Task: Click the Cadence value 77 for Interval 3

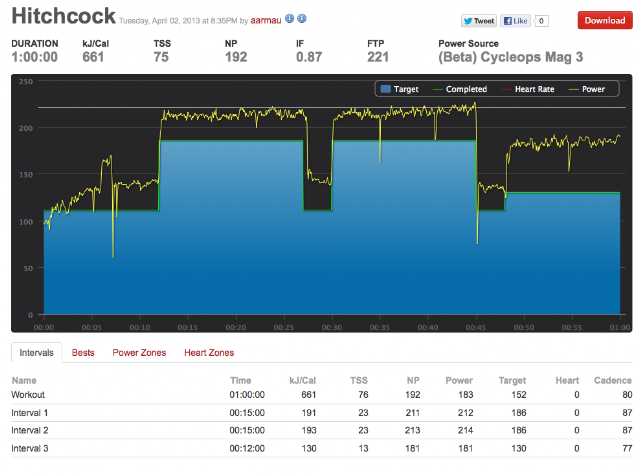Action: (x=627, y=448)
